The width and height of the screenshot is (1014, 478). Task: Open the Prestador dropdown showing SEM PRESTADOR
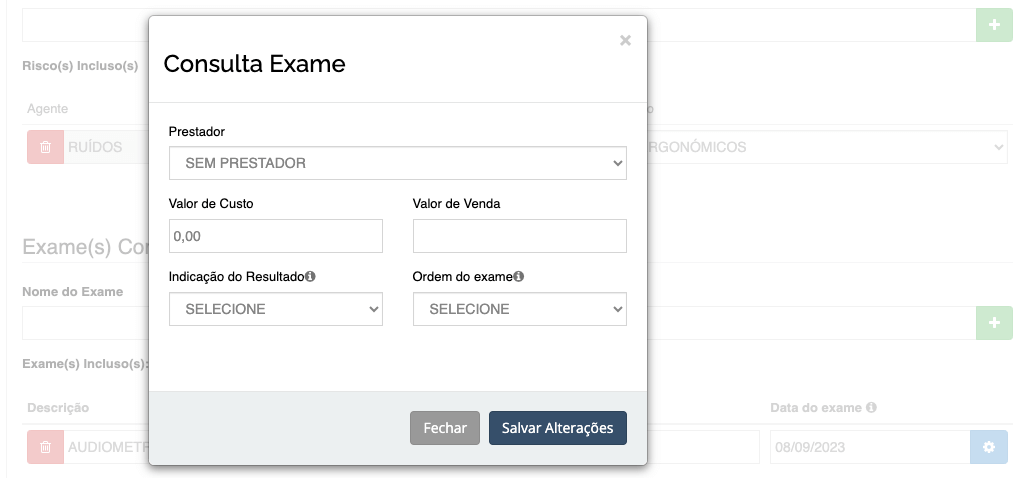(398, 163)
